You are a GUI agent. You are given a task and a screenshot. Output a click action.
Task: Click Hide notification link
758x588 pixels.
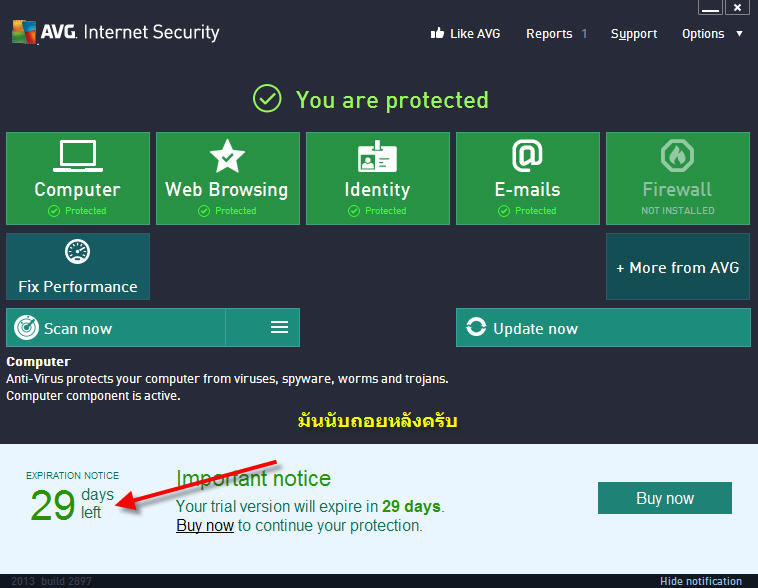(x=700, y=581)
